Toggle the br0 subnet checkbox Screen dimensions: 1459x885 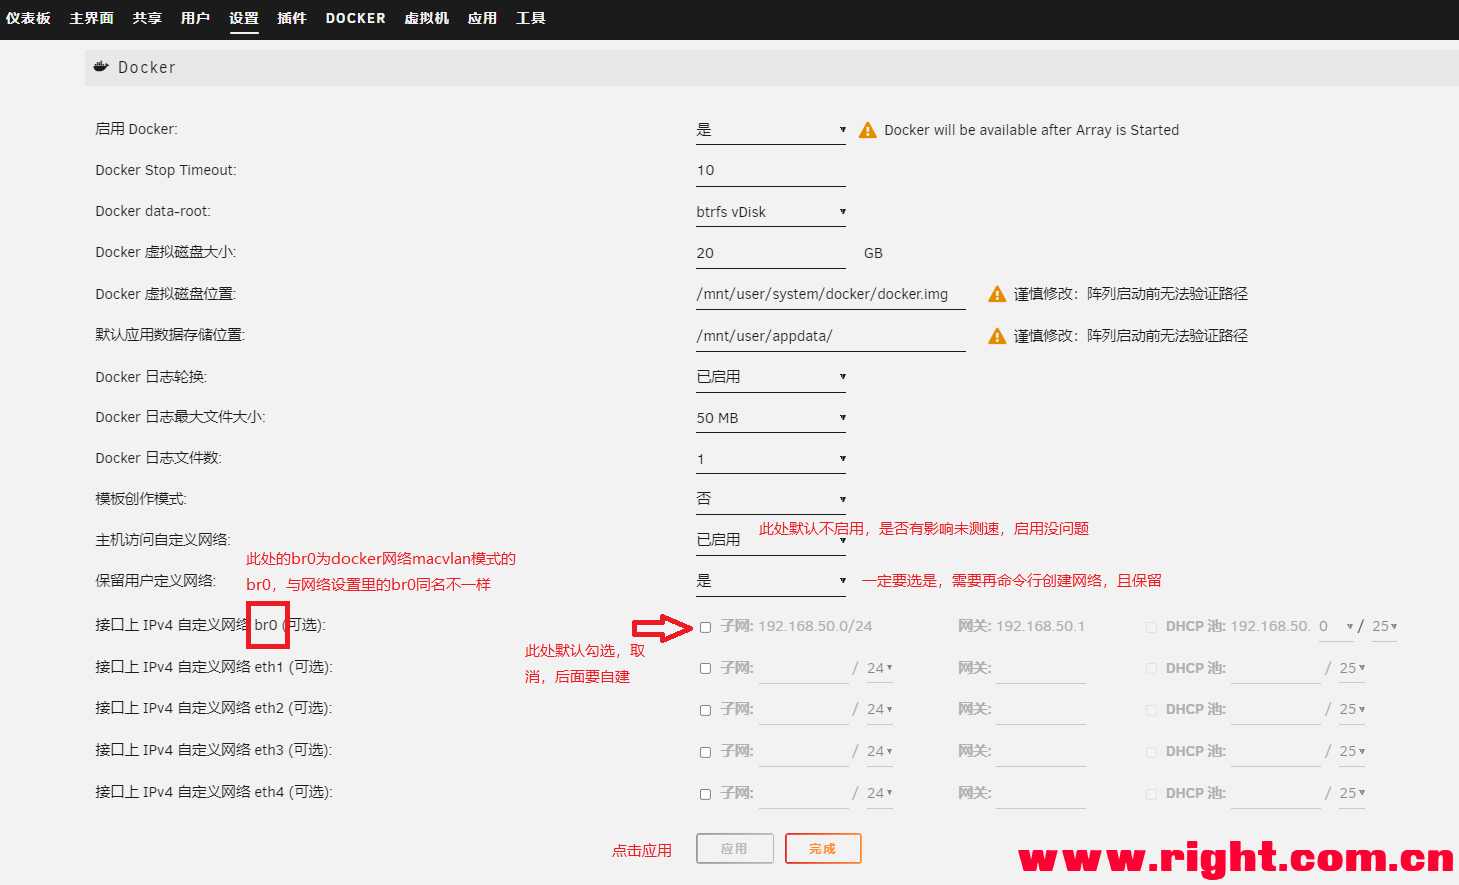pyautogui.click(x=705, y=627)
